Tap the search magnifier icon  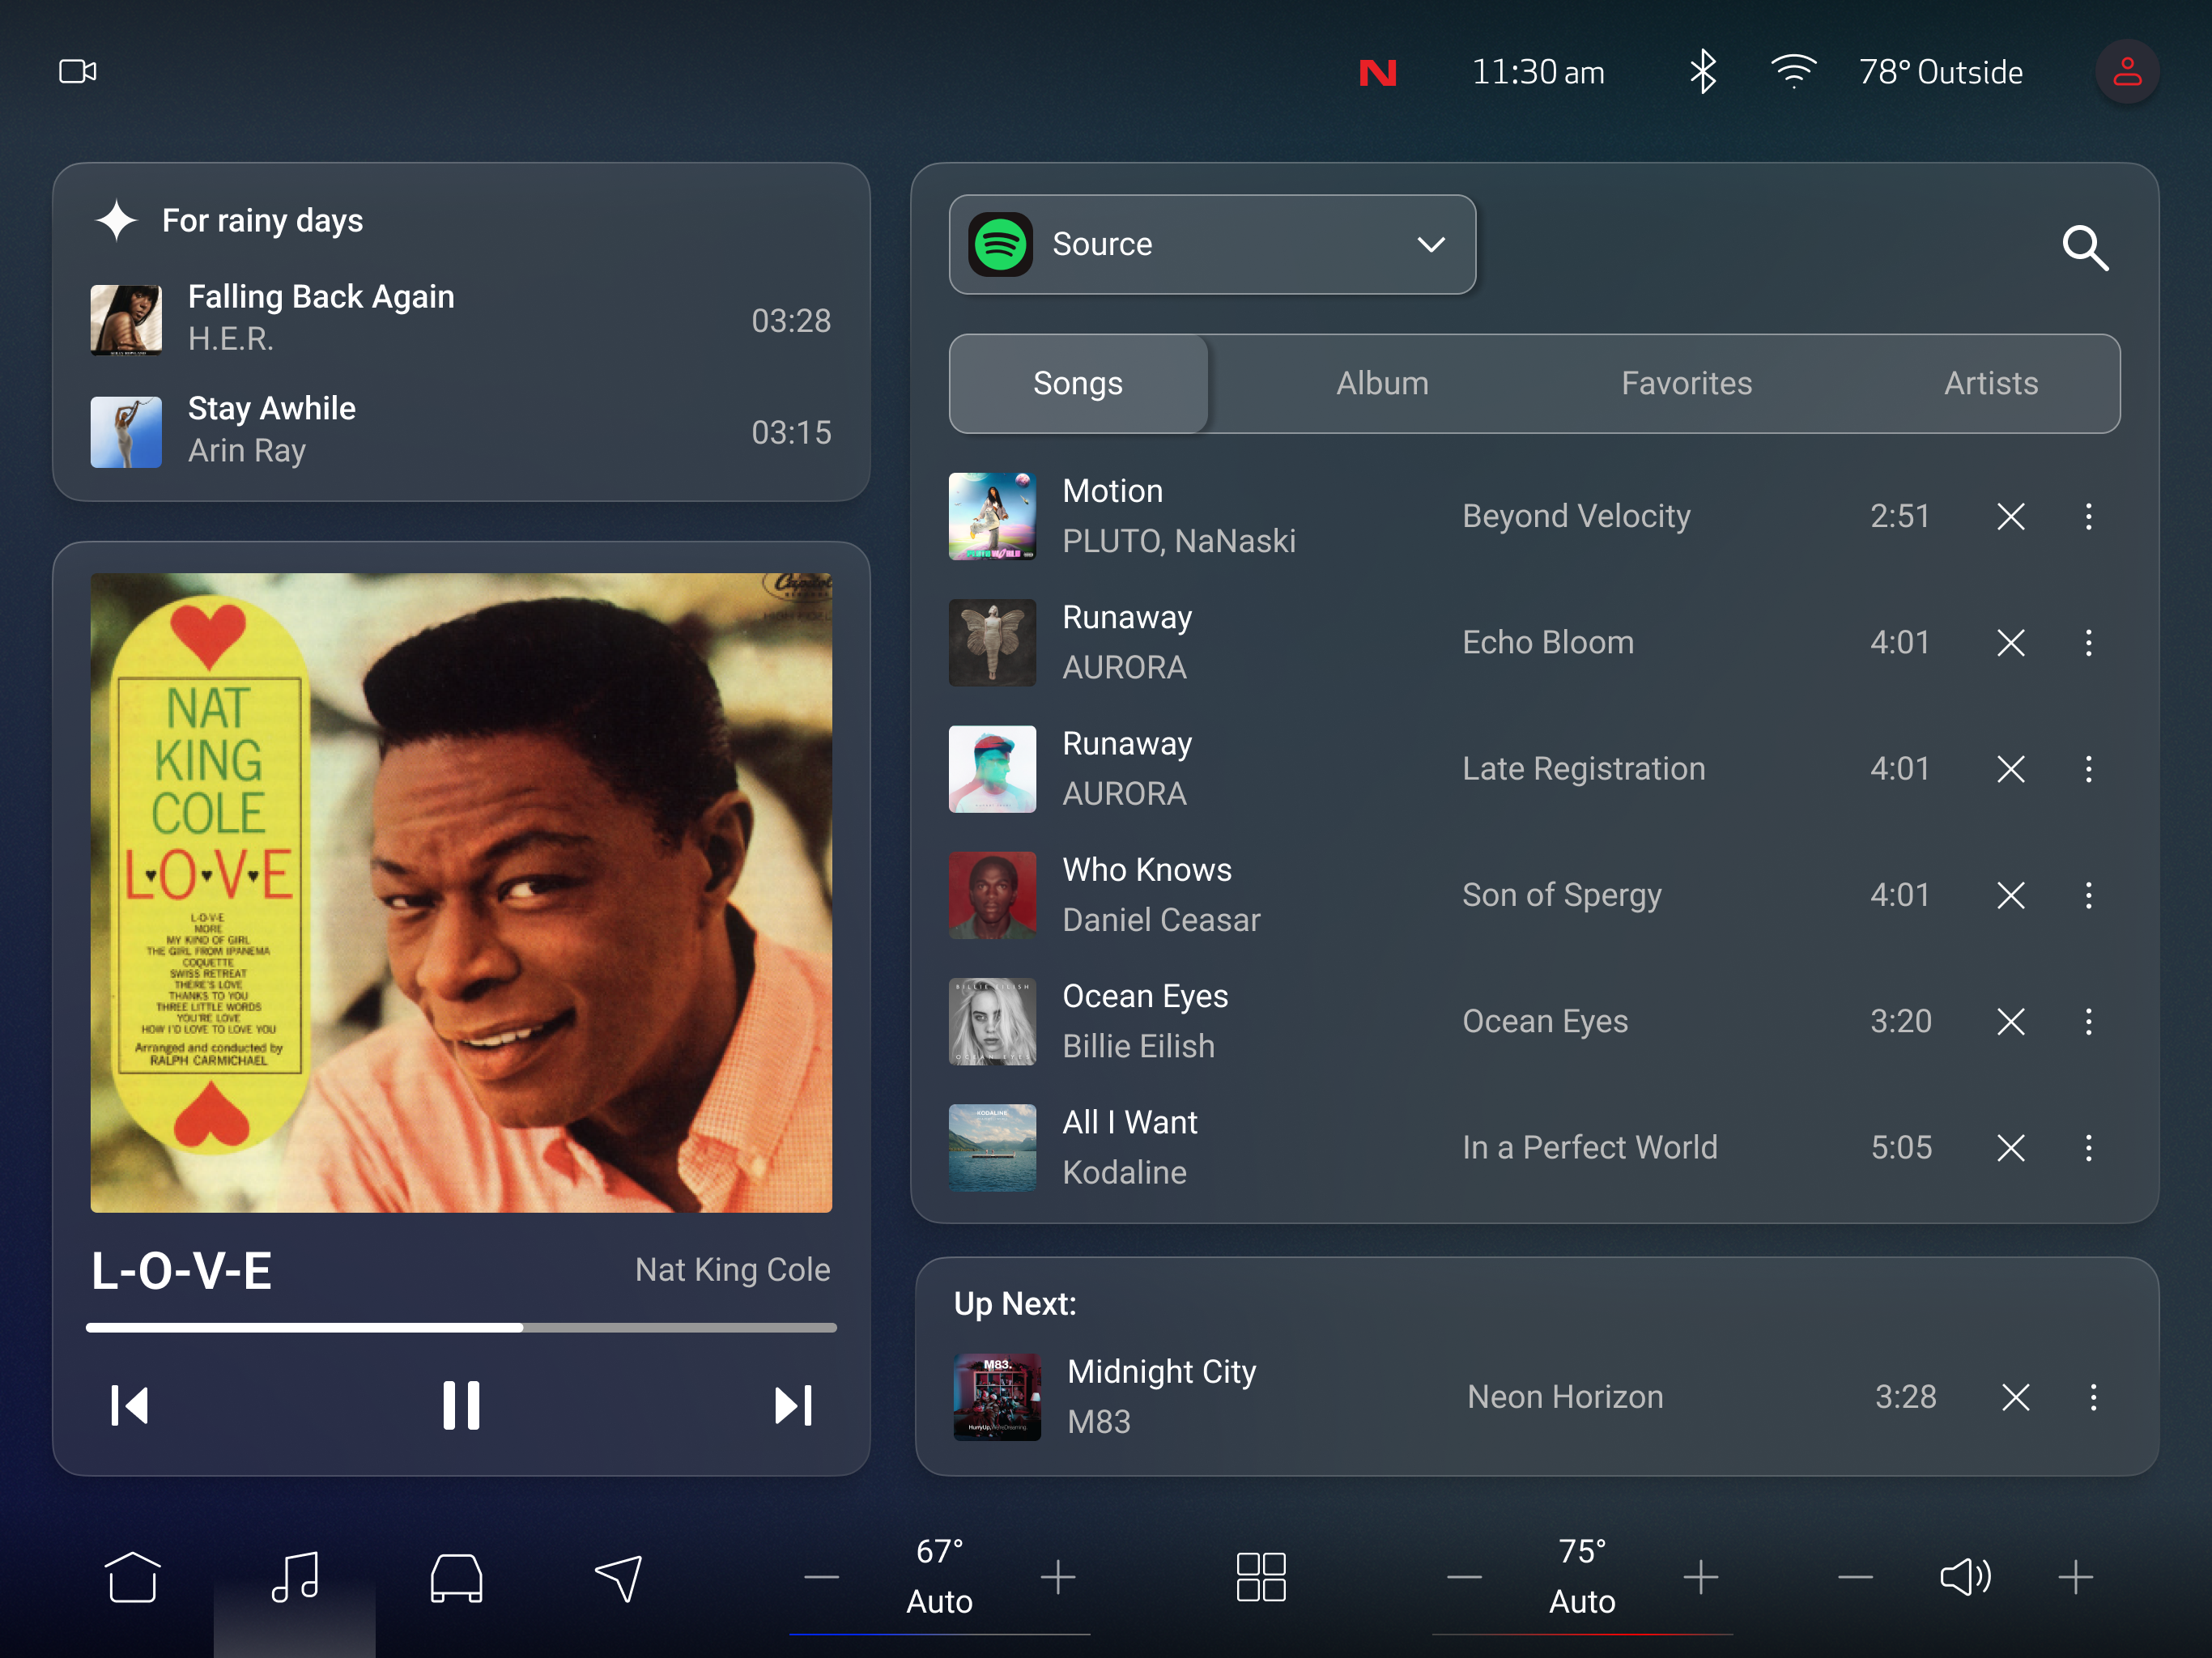[2085, 247]
